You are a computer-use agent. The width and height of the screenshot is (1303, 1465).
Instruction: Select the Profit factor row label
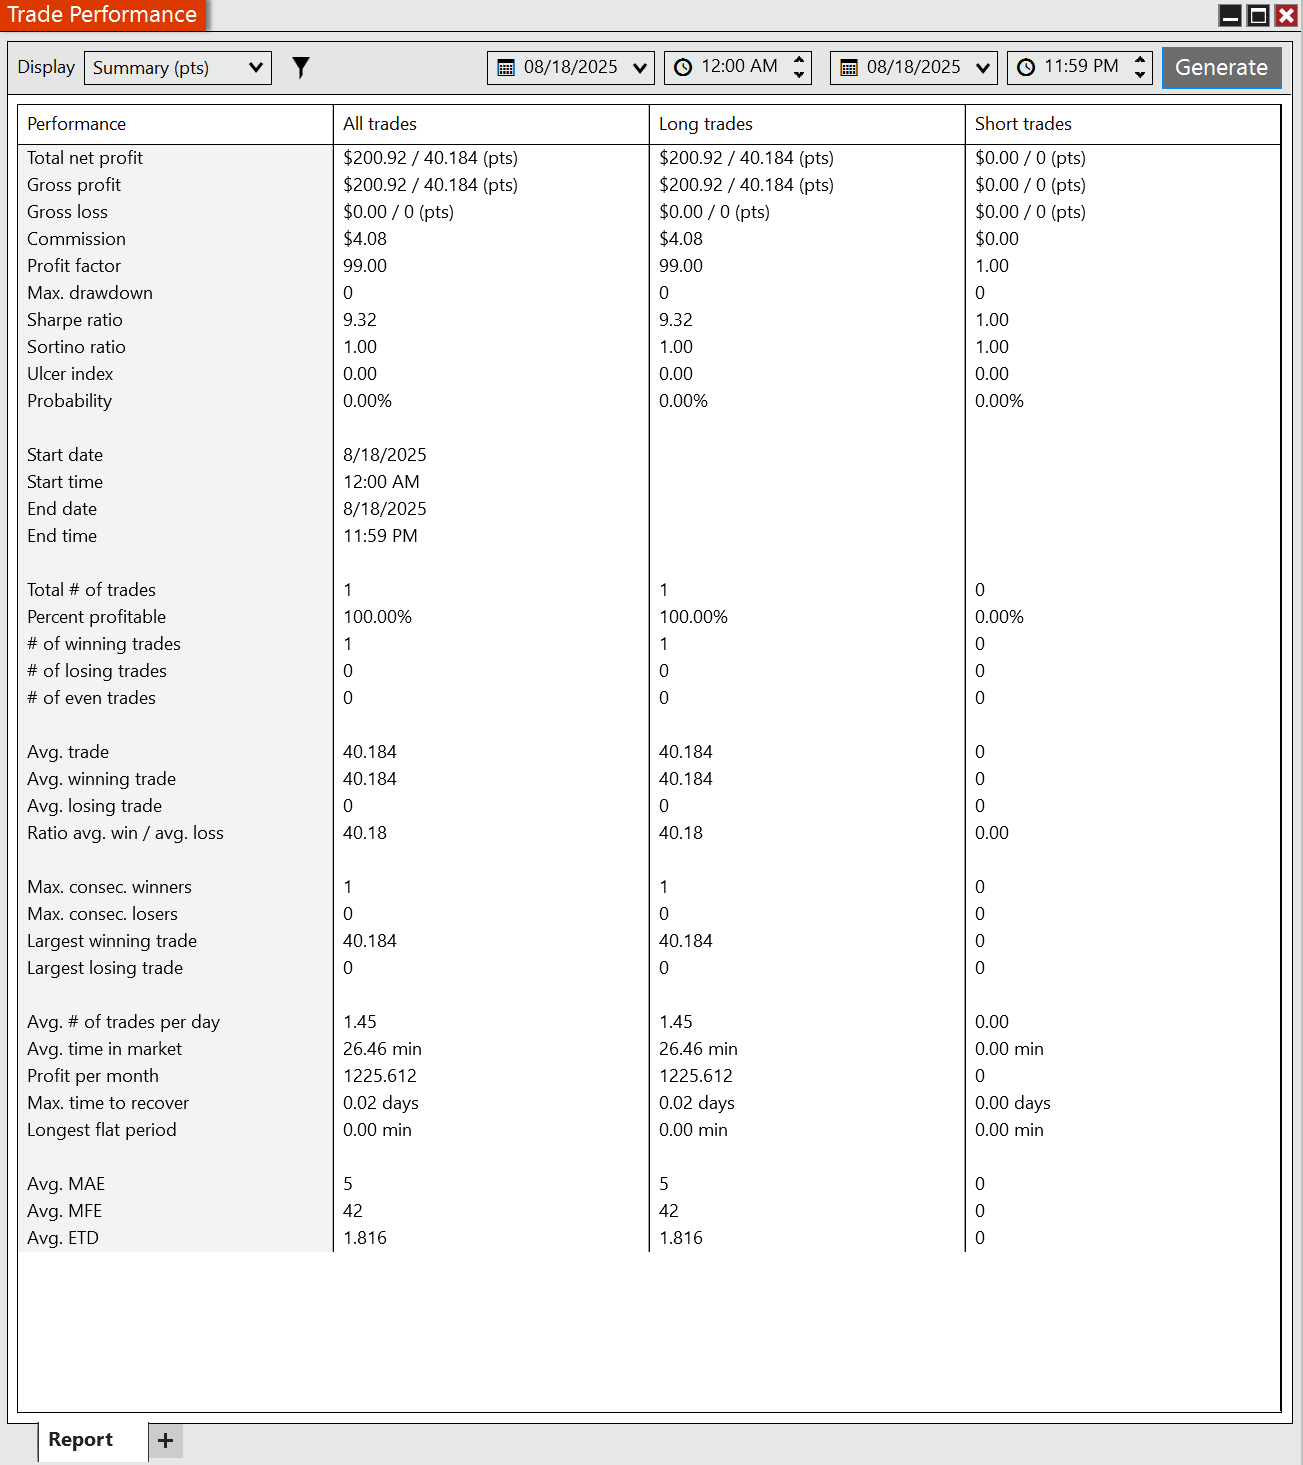tap(74, 266)
